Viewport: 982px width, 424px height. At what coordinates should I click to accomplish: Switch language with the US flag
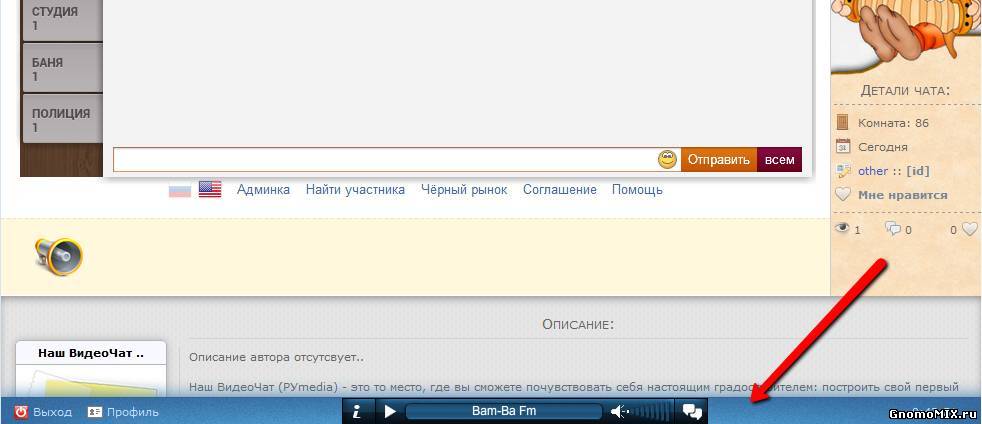point(210,189)
